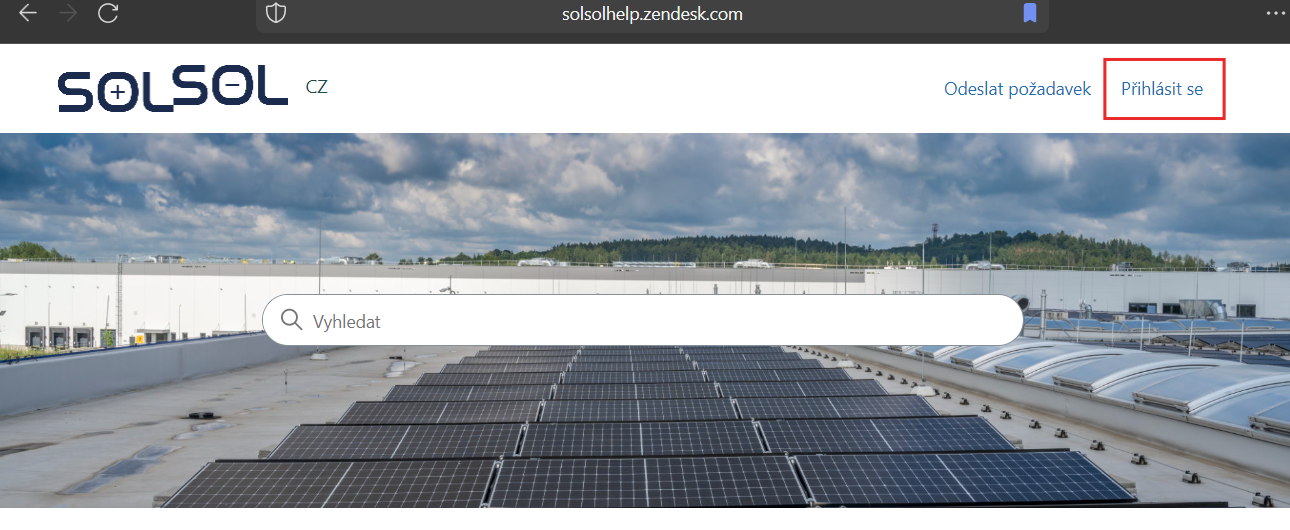This screenshot has width=1290, height=530.
Task: Open the SOLSOL logo homepage link
Action: tap(173, 90)
